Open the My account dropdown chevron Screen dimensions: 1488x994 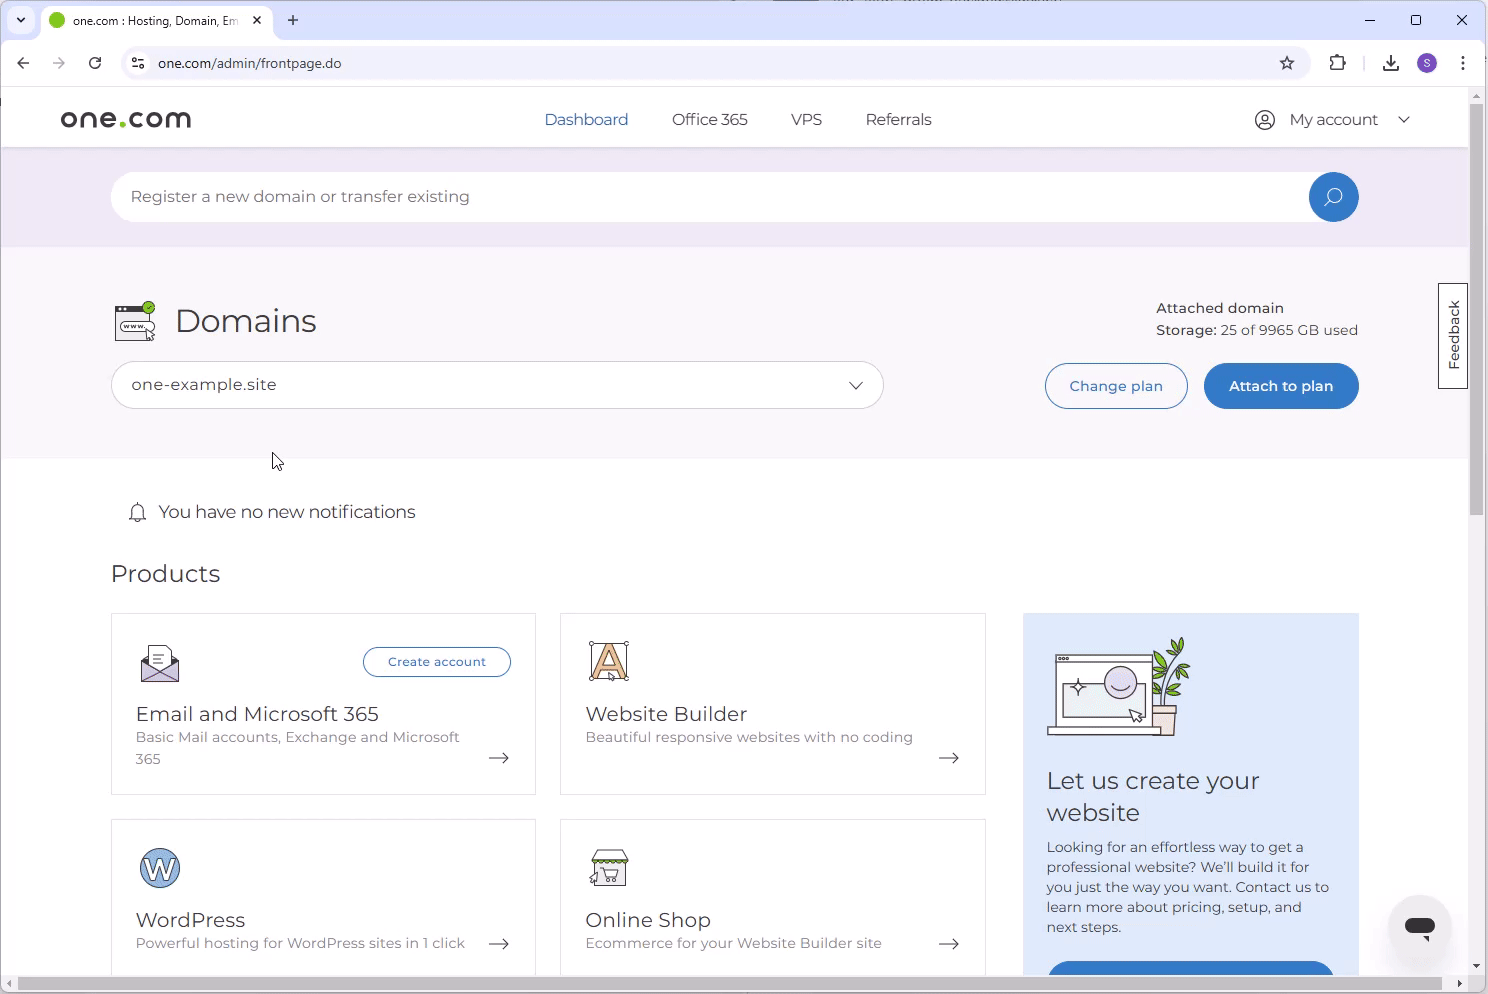click(1404, 119)
